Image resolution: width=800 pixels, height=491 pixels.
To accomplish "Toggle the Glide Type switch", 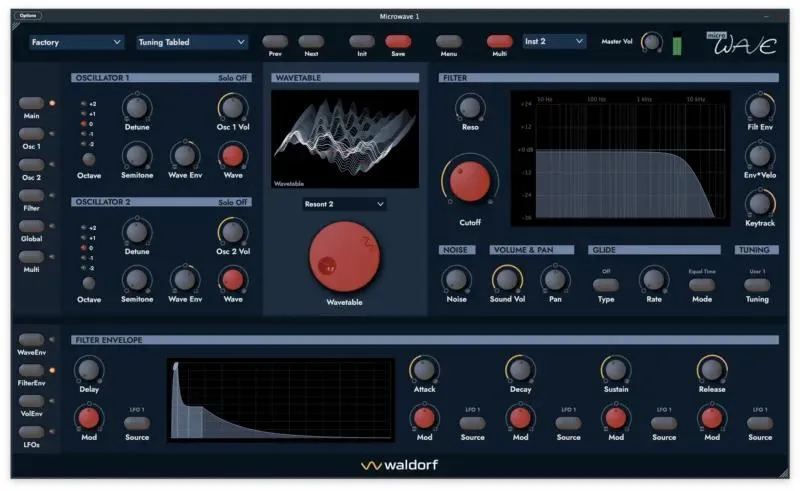I will pyautogui.click(x=606, y=285).
